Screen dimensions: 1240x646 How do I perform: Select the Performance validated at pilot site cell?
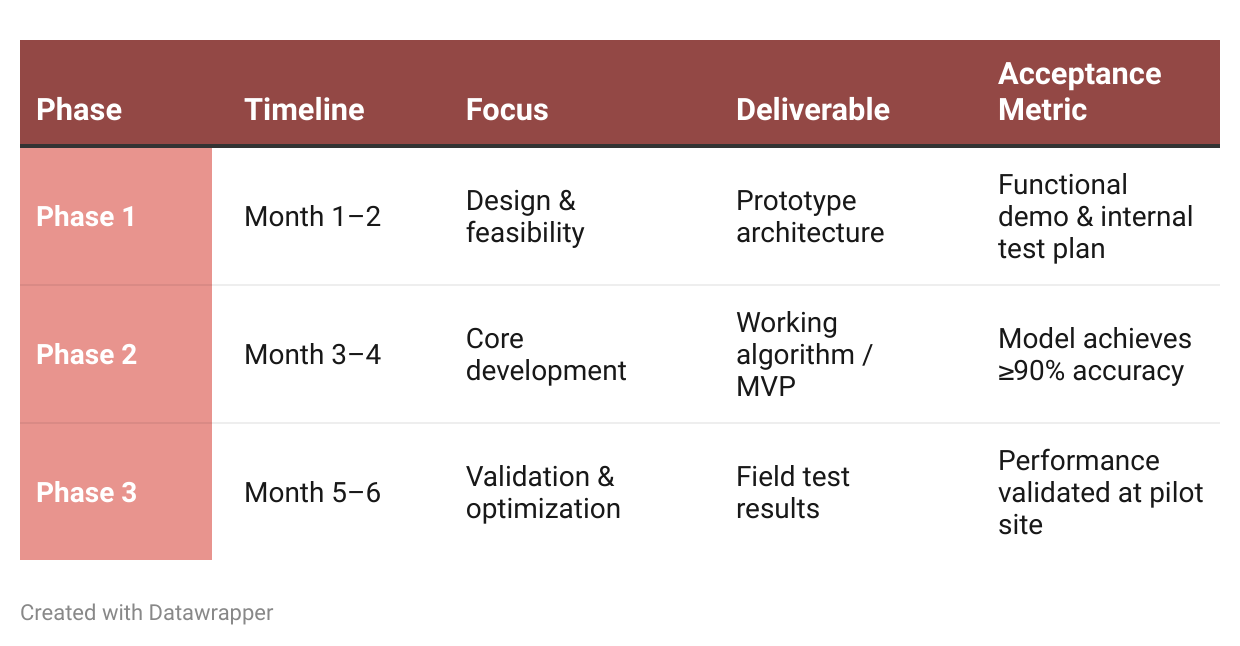pos(1101,493)
